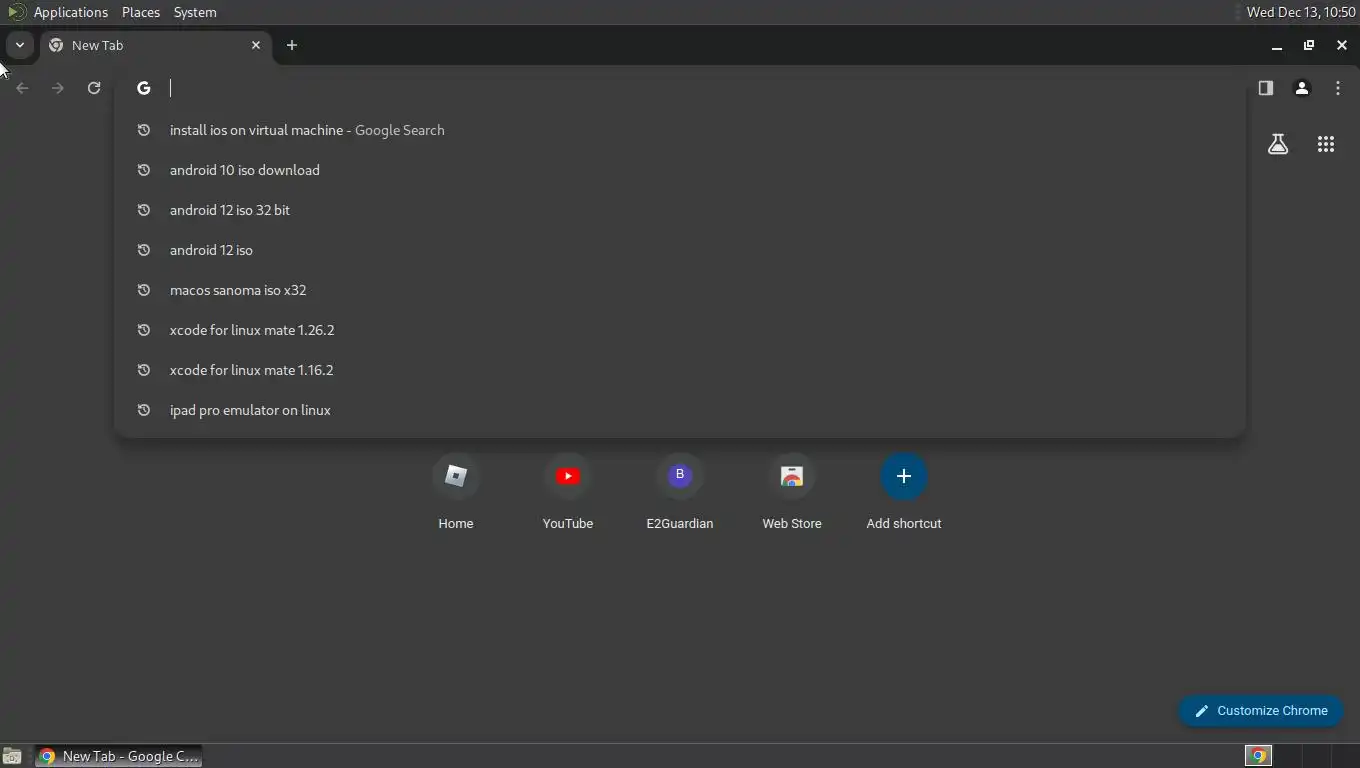Restore the Chrome window size
This screenshot has height=768, width=1360.
click(x=1309, y=45)
